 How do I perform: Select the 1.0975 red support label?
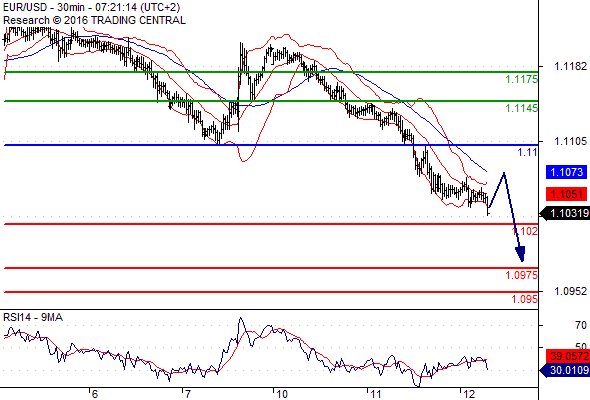point(521,275)
